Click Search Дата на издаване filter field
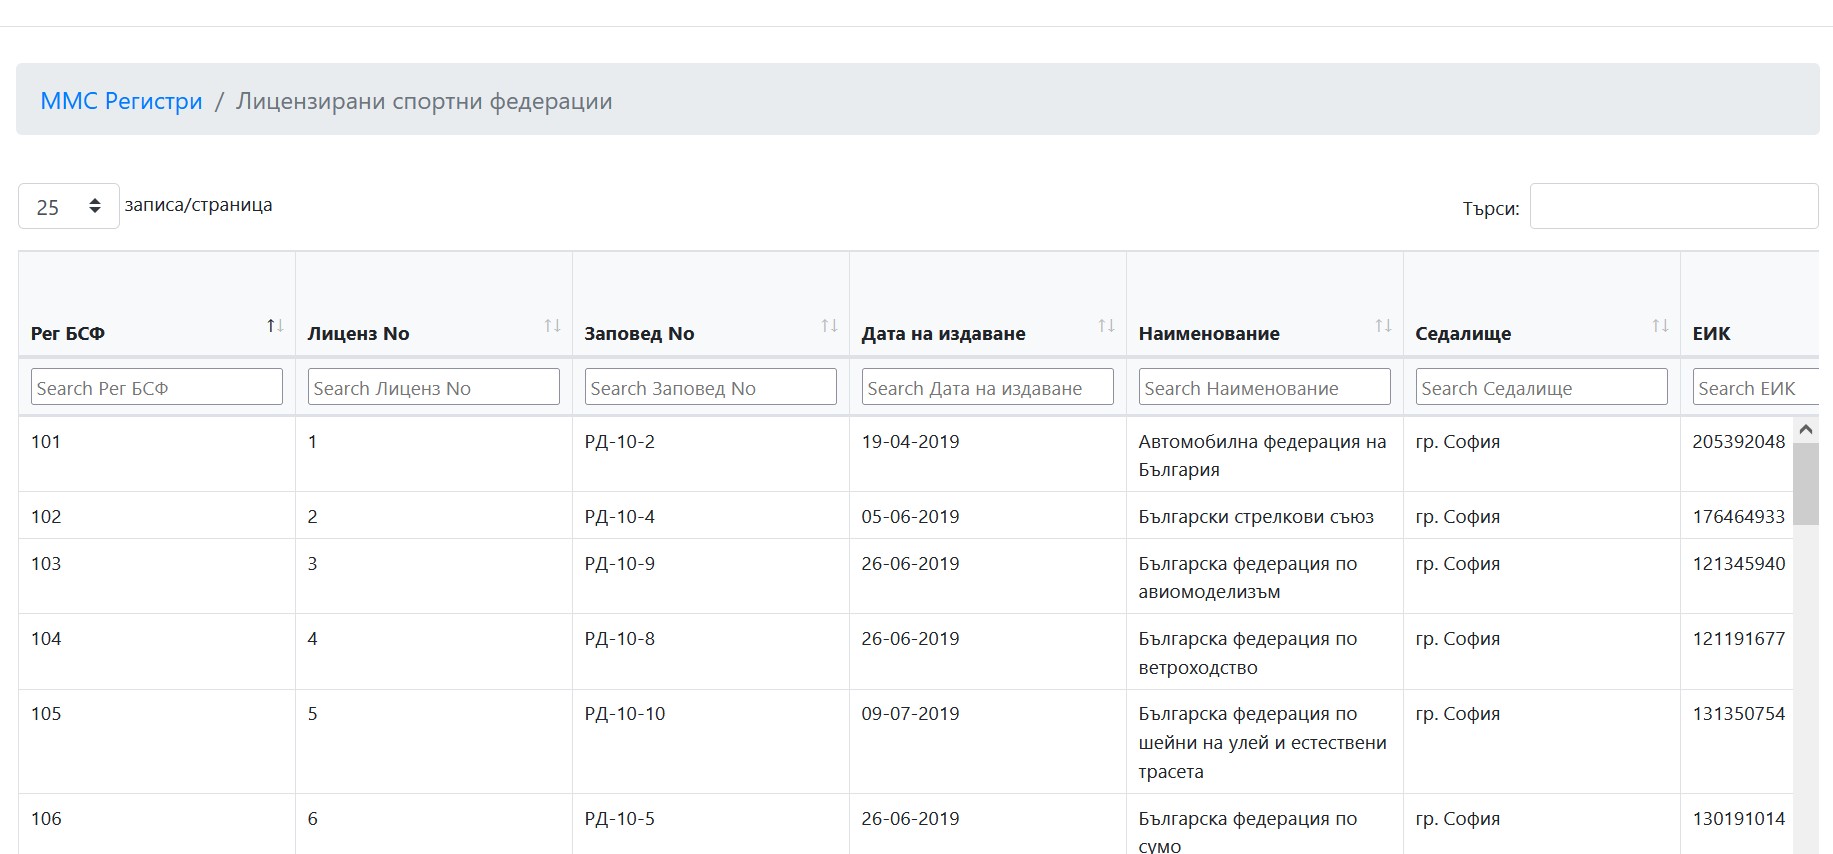1833x854 pixels. (988, 387)
